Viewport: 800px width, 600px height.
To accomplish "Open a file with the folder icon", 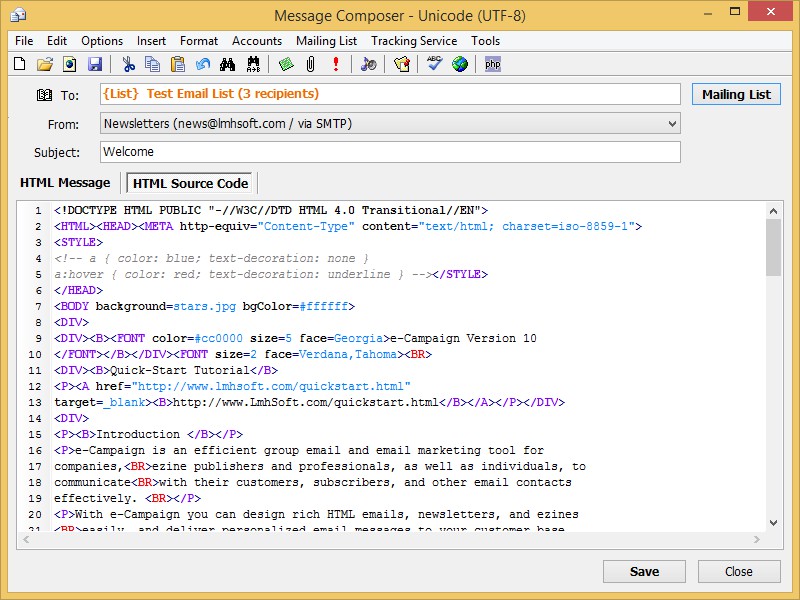I will point(45,64).
